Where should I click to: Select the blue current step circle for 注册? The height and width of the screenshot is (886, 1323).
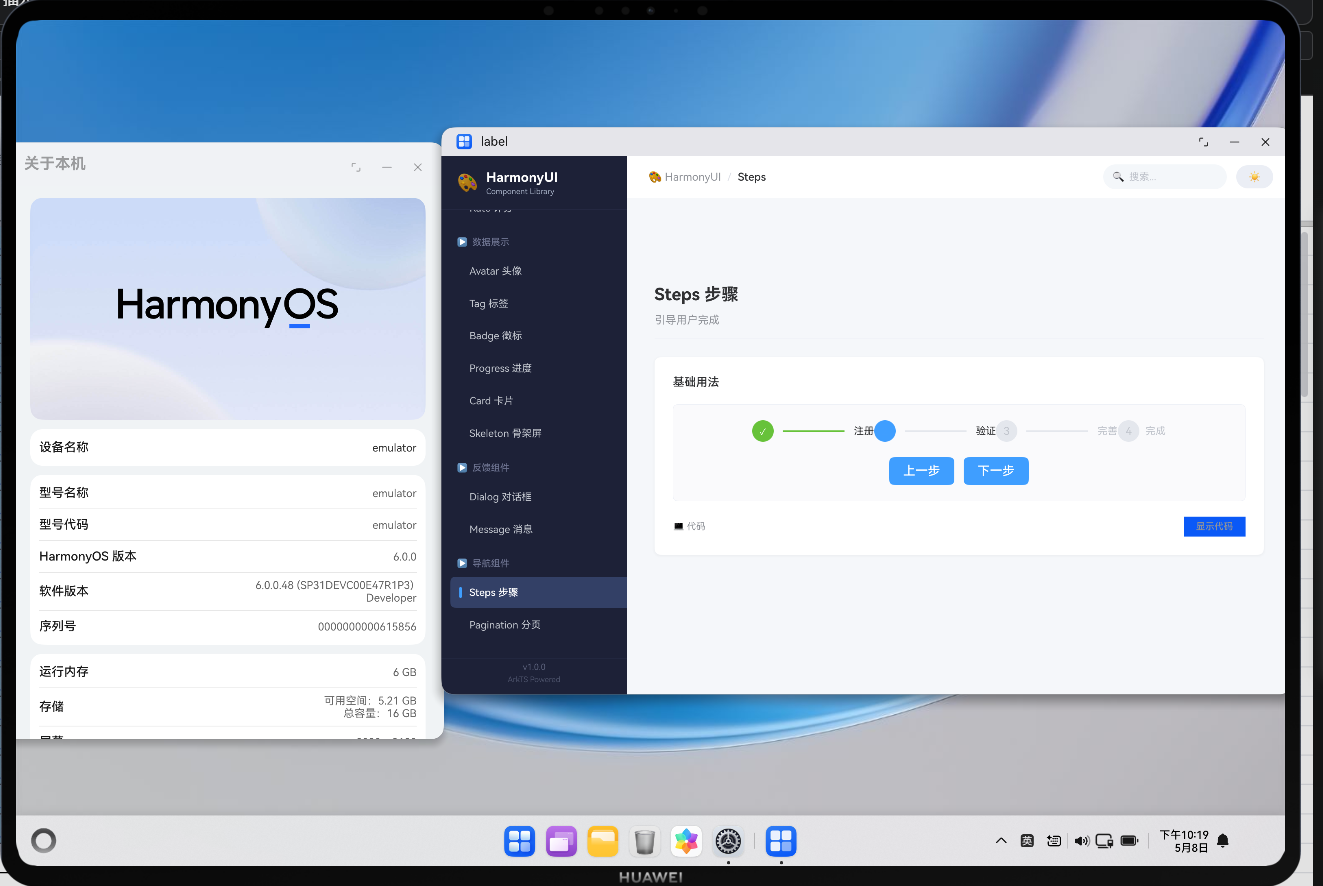[x=885, y=431]
